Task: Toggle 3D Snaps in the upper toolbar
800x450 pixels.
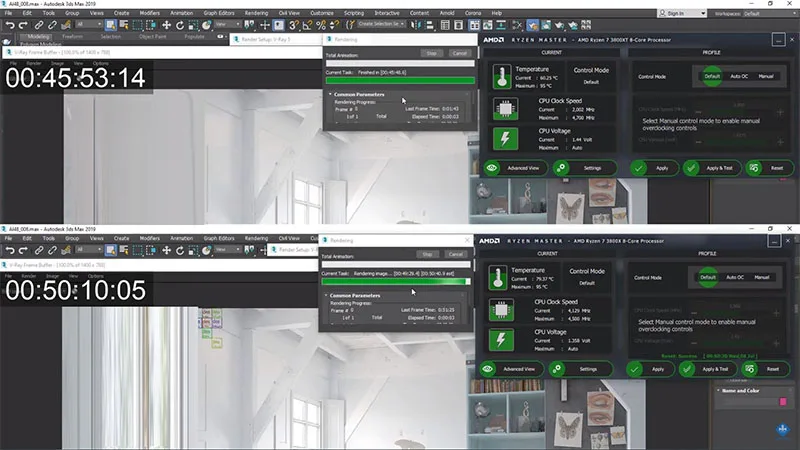Action: [x=294, y=24]
